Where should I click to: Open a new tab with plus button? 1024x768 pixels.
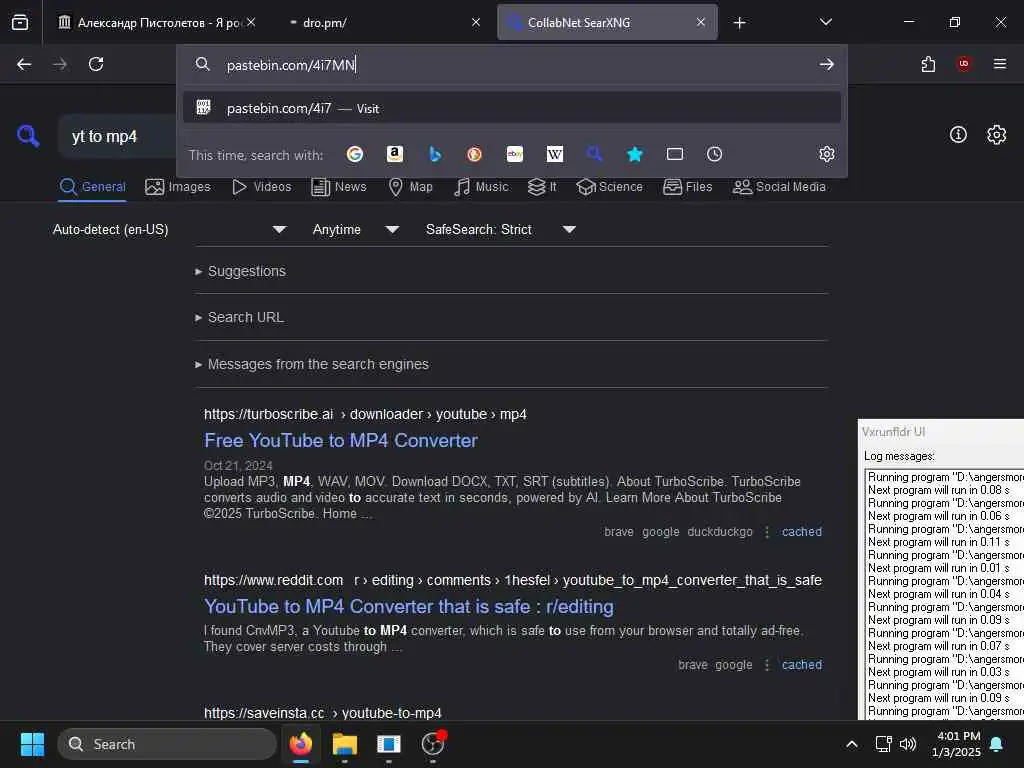pos(739,23)
